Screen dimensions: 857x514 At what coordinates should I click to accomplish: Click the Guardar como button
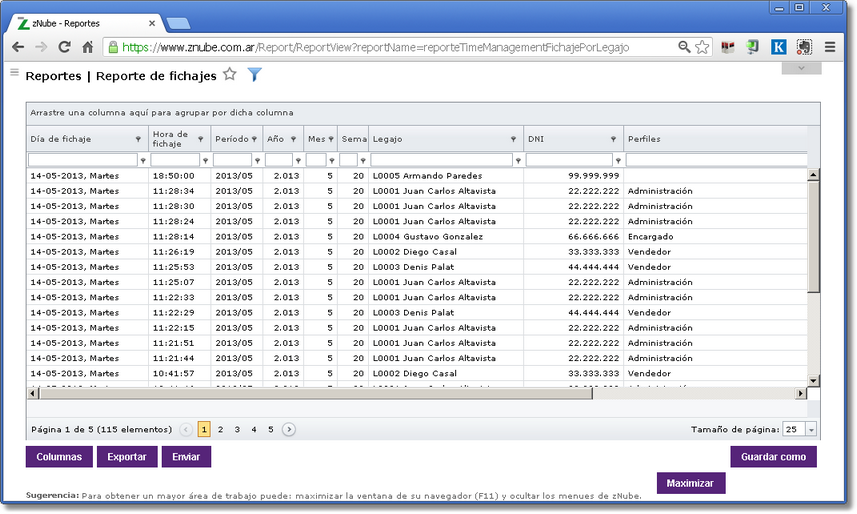tap(773, 457)
